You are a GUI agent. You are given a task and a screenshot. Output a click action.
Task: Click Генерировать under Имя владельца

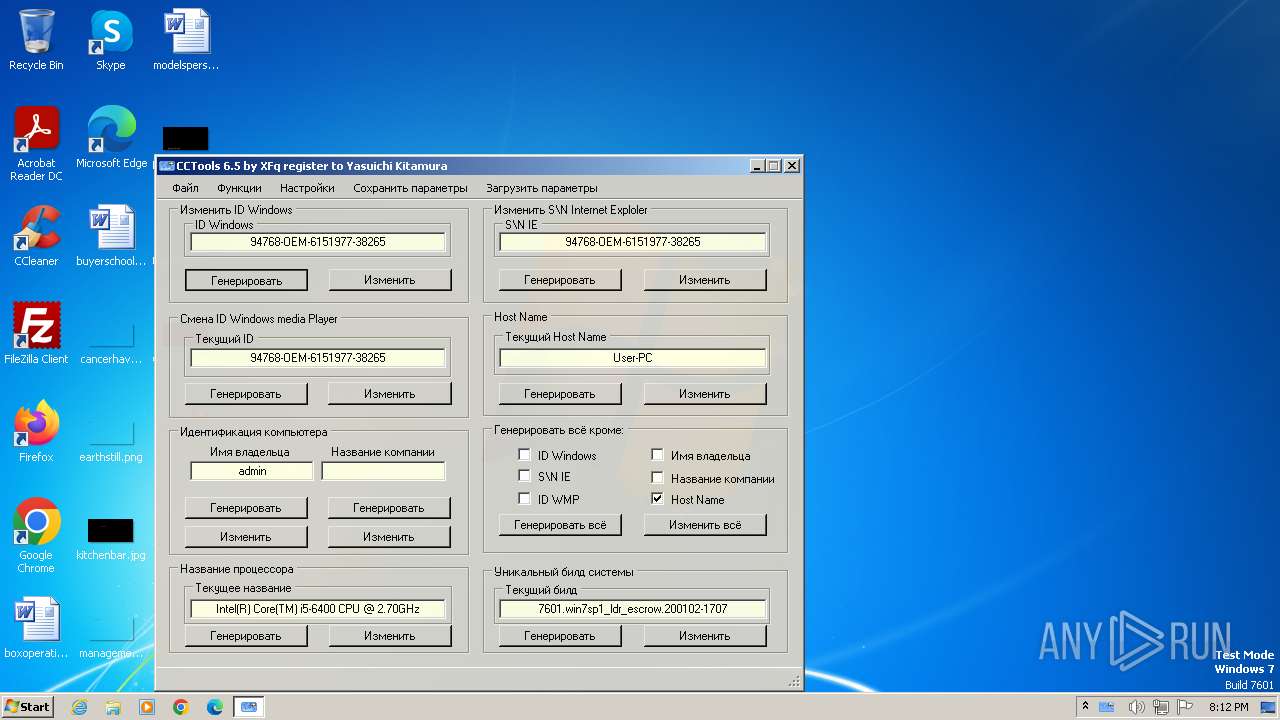tap(246, 508)
